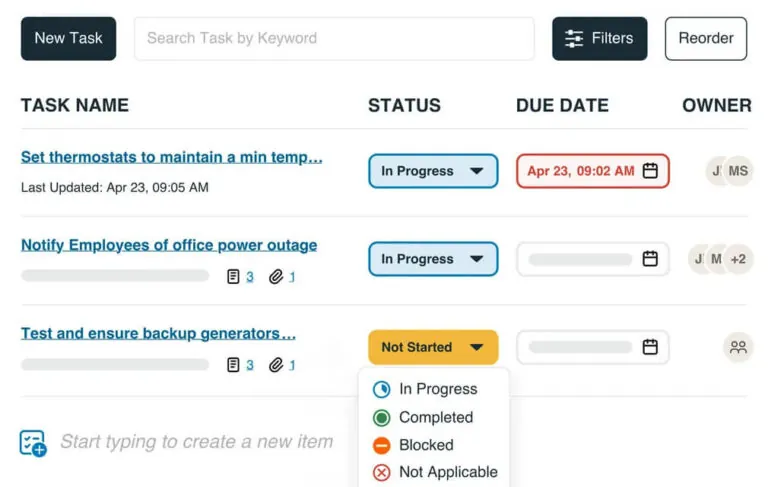768x487 pixels.
Task: Click the new item checklist icon
Action: tap(33, 443)
